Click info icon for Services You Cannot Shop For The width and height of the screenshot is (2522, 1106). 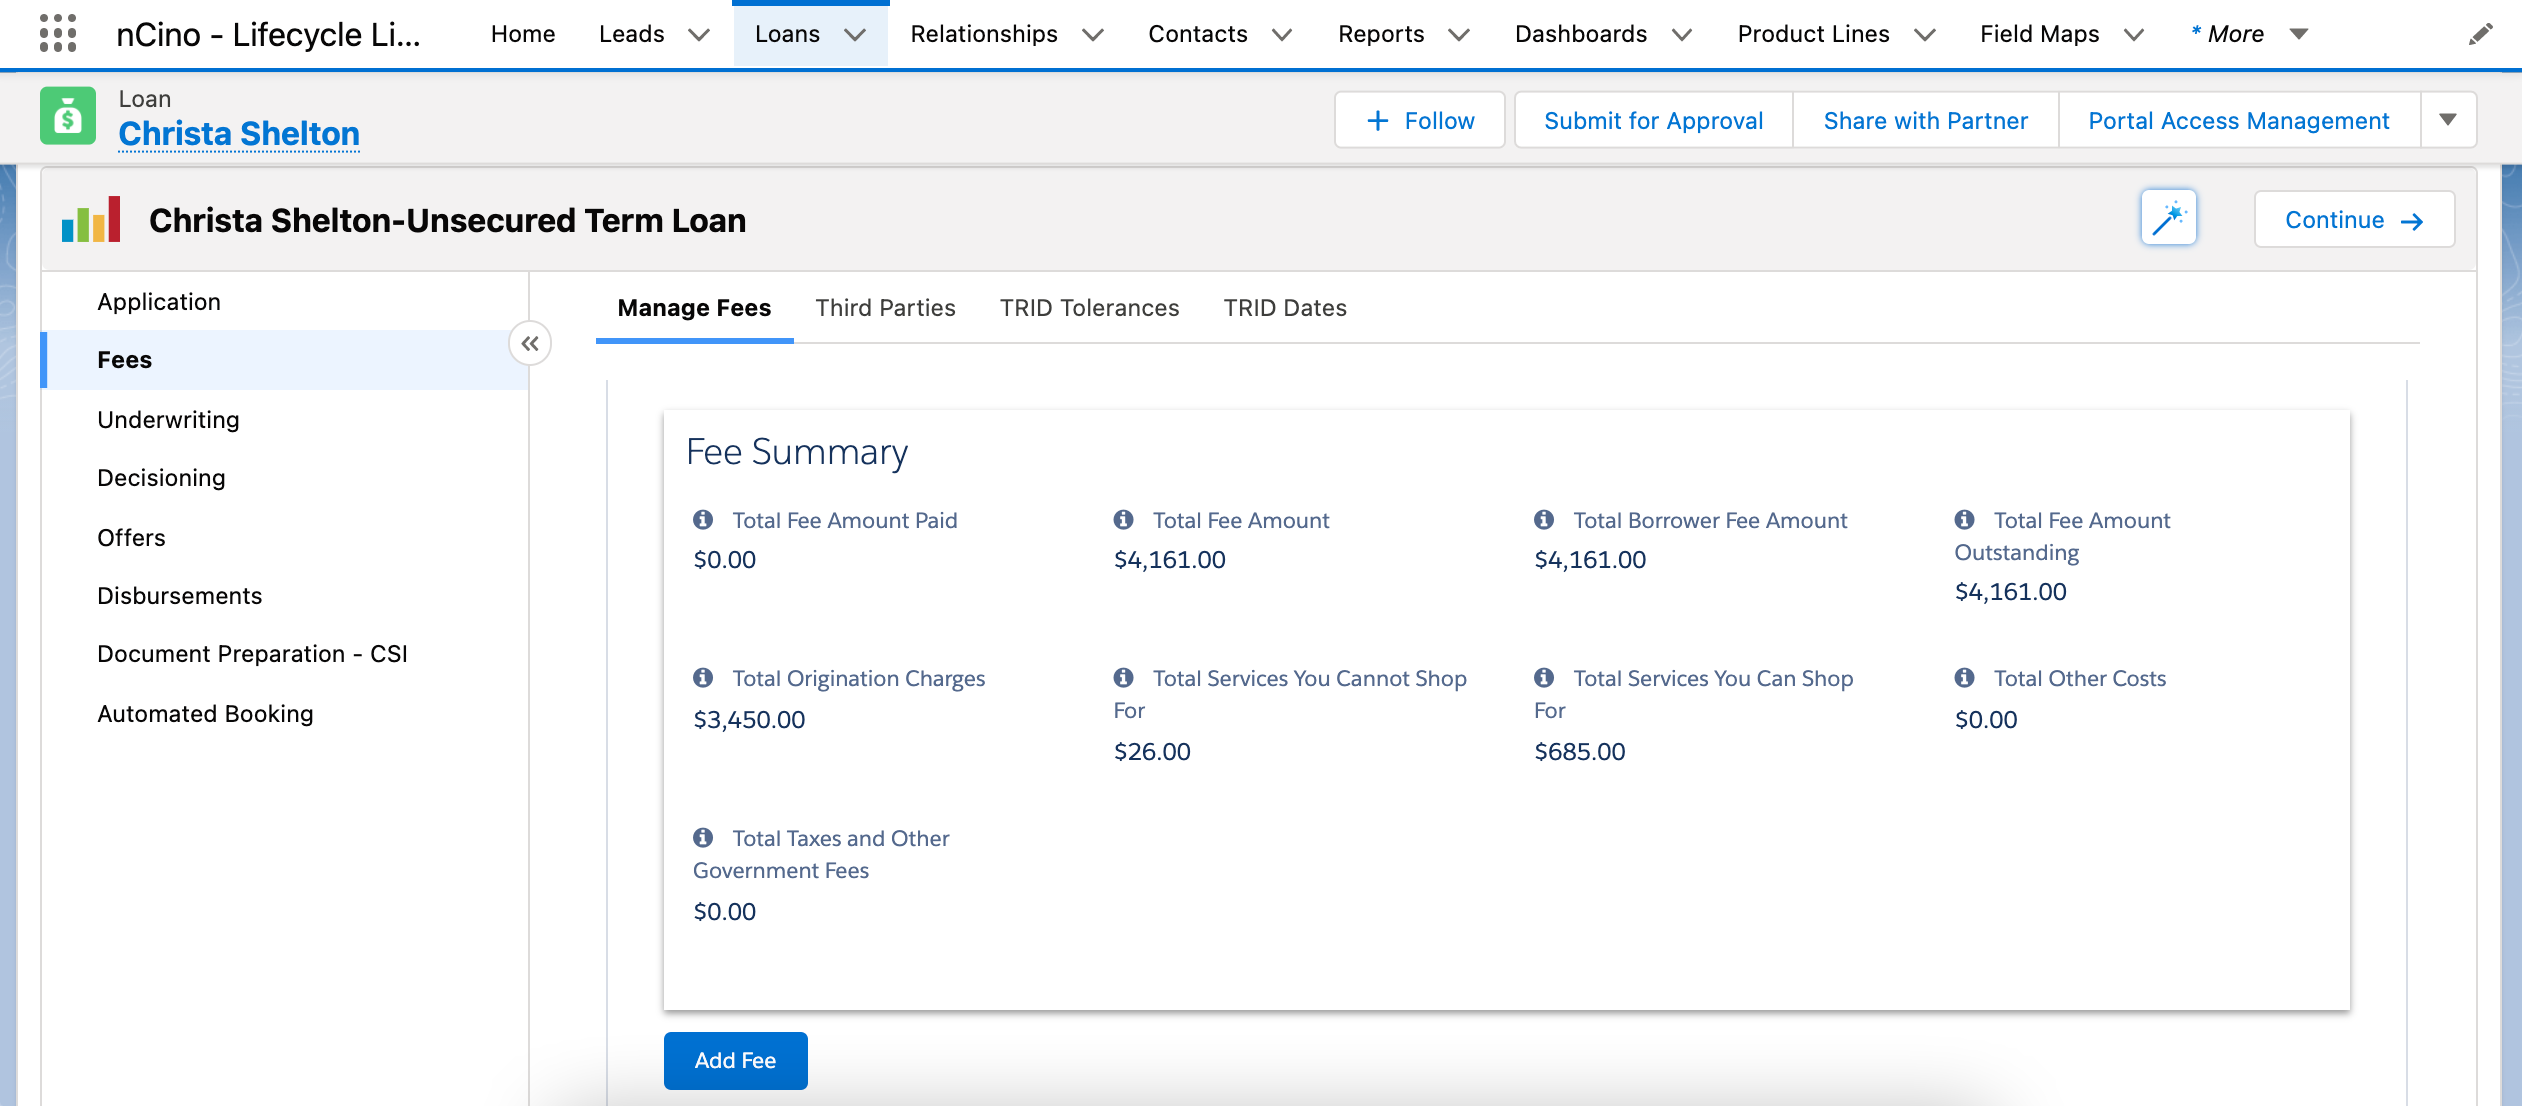pyautogui.click(x=1124, y=678)
